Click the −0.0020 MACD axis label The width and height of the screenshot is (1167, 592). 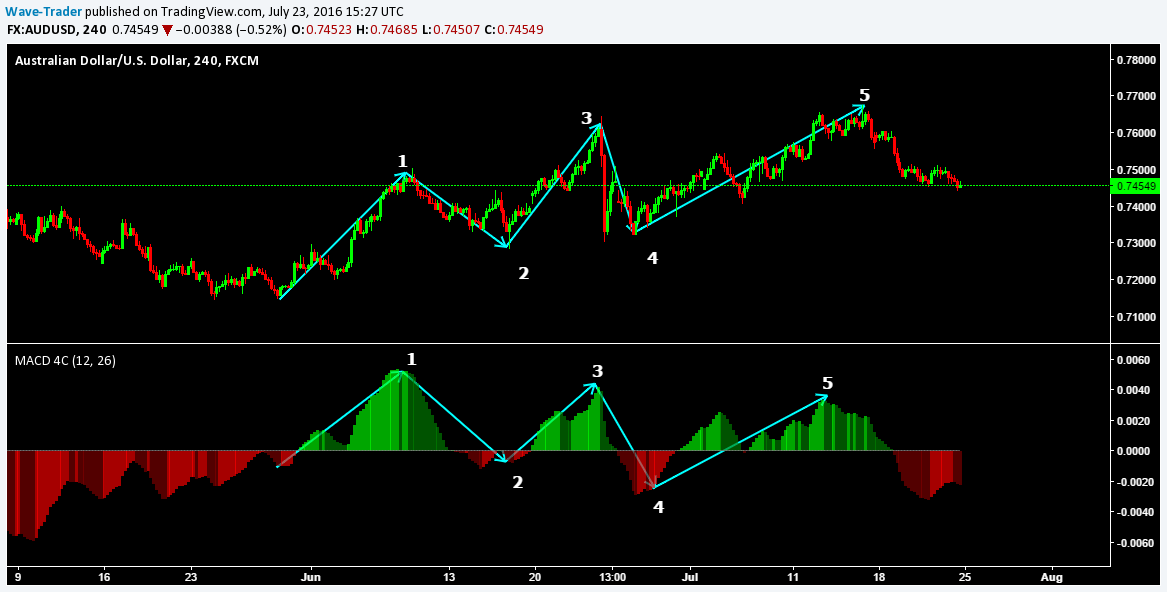(x=1134, y=482)
